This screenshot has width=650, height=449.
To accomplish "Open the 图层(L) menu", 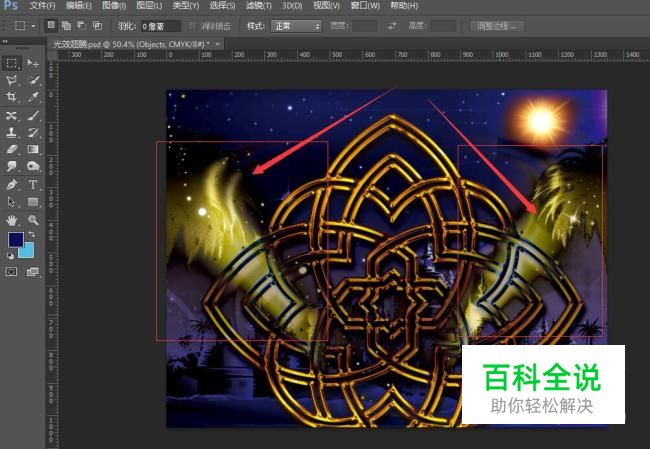I will pyautogui.click(x=149, y=6).
